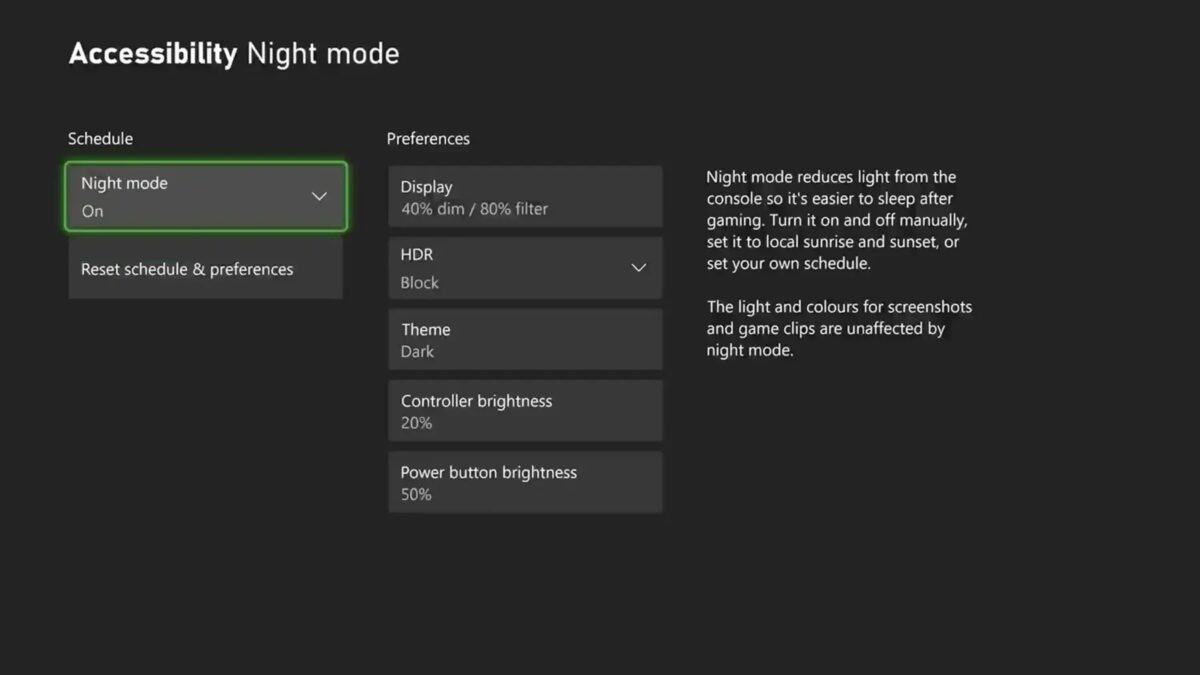This screenshot has width=1200, height=675.
Task: Click the "40% dim / 80% filter" value
Action: (x=474, y=209)
